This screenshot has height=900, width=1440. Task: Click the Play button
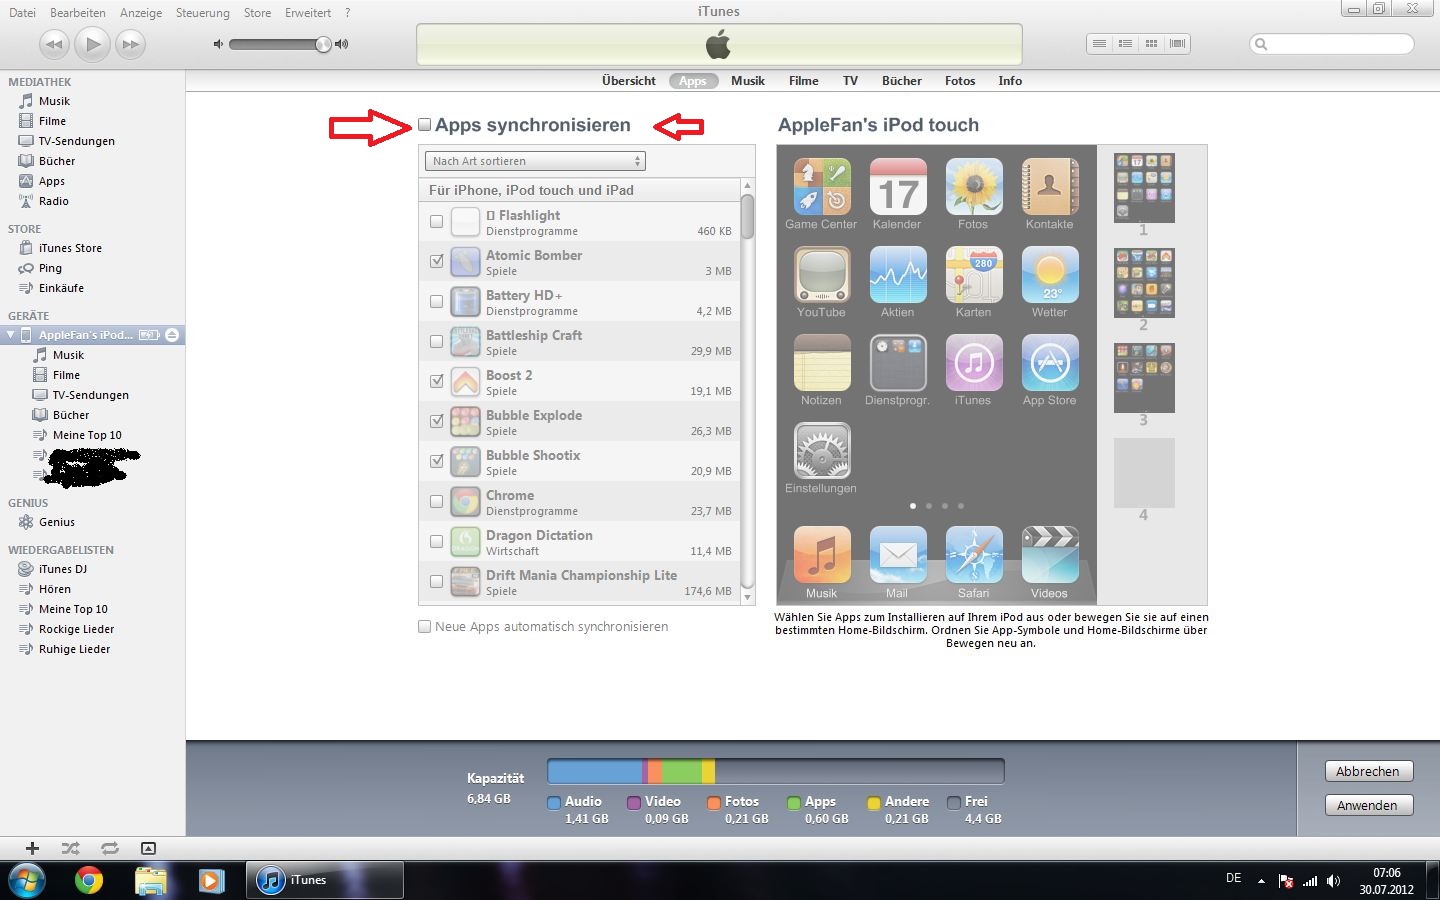coord(92,44)
